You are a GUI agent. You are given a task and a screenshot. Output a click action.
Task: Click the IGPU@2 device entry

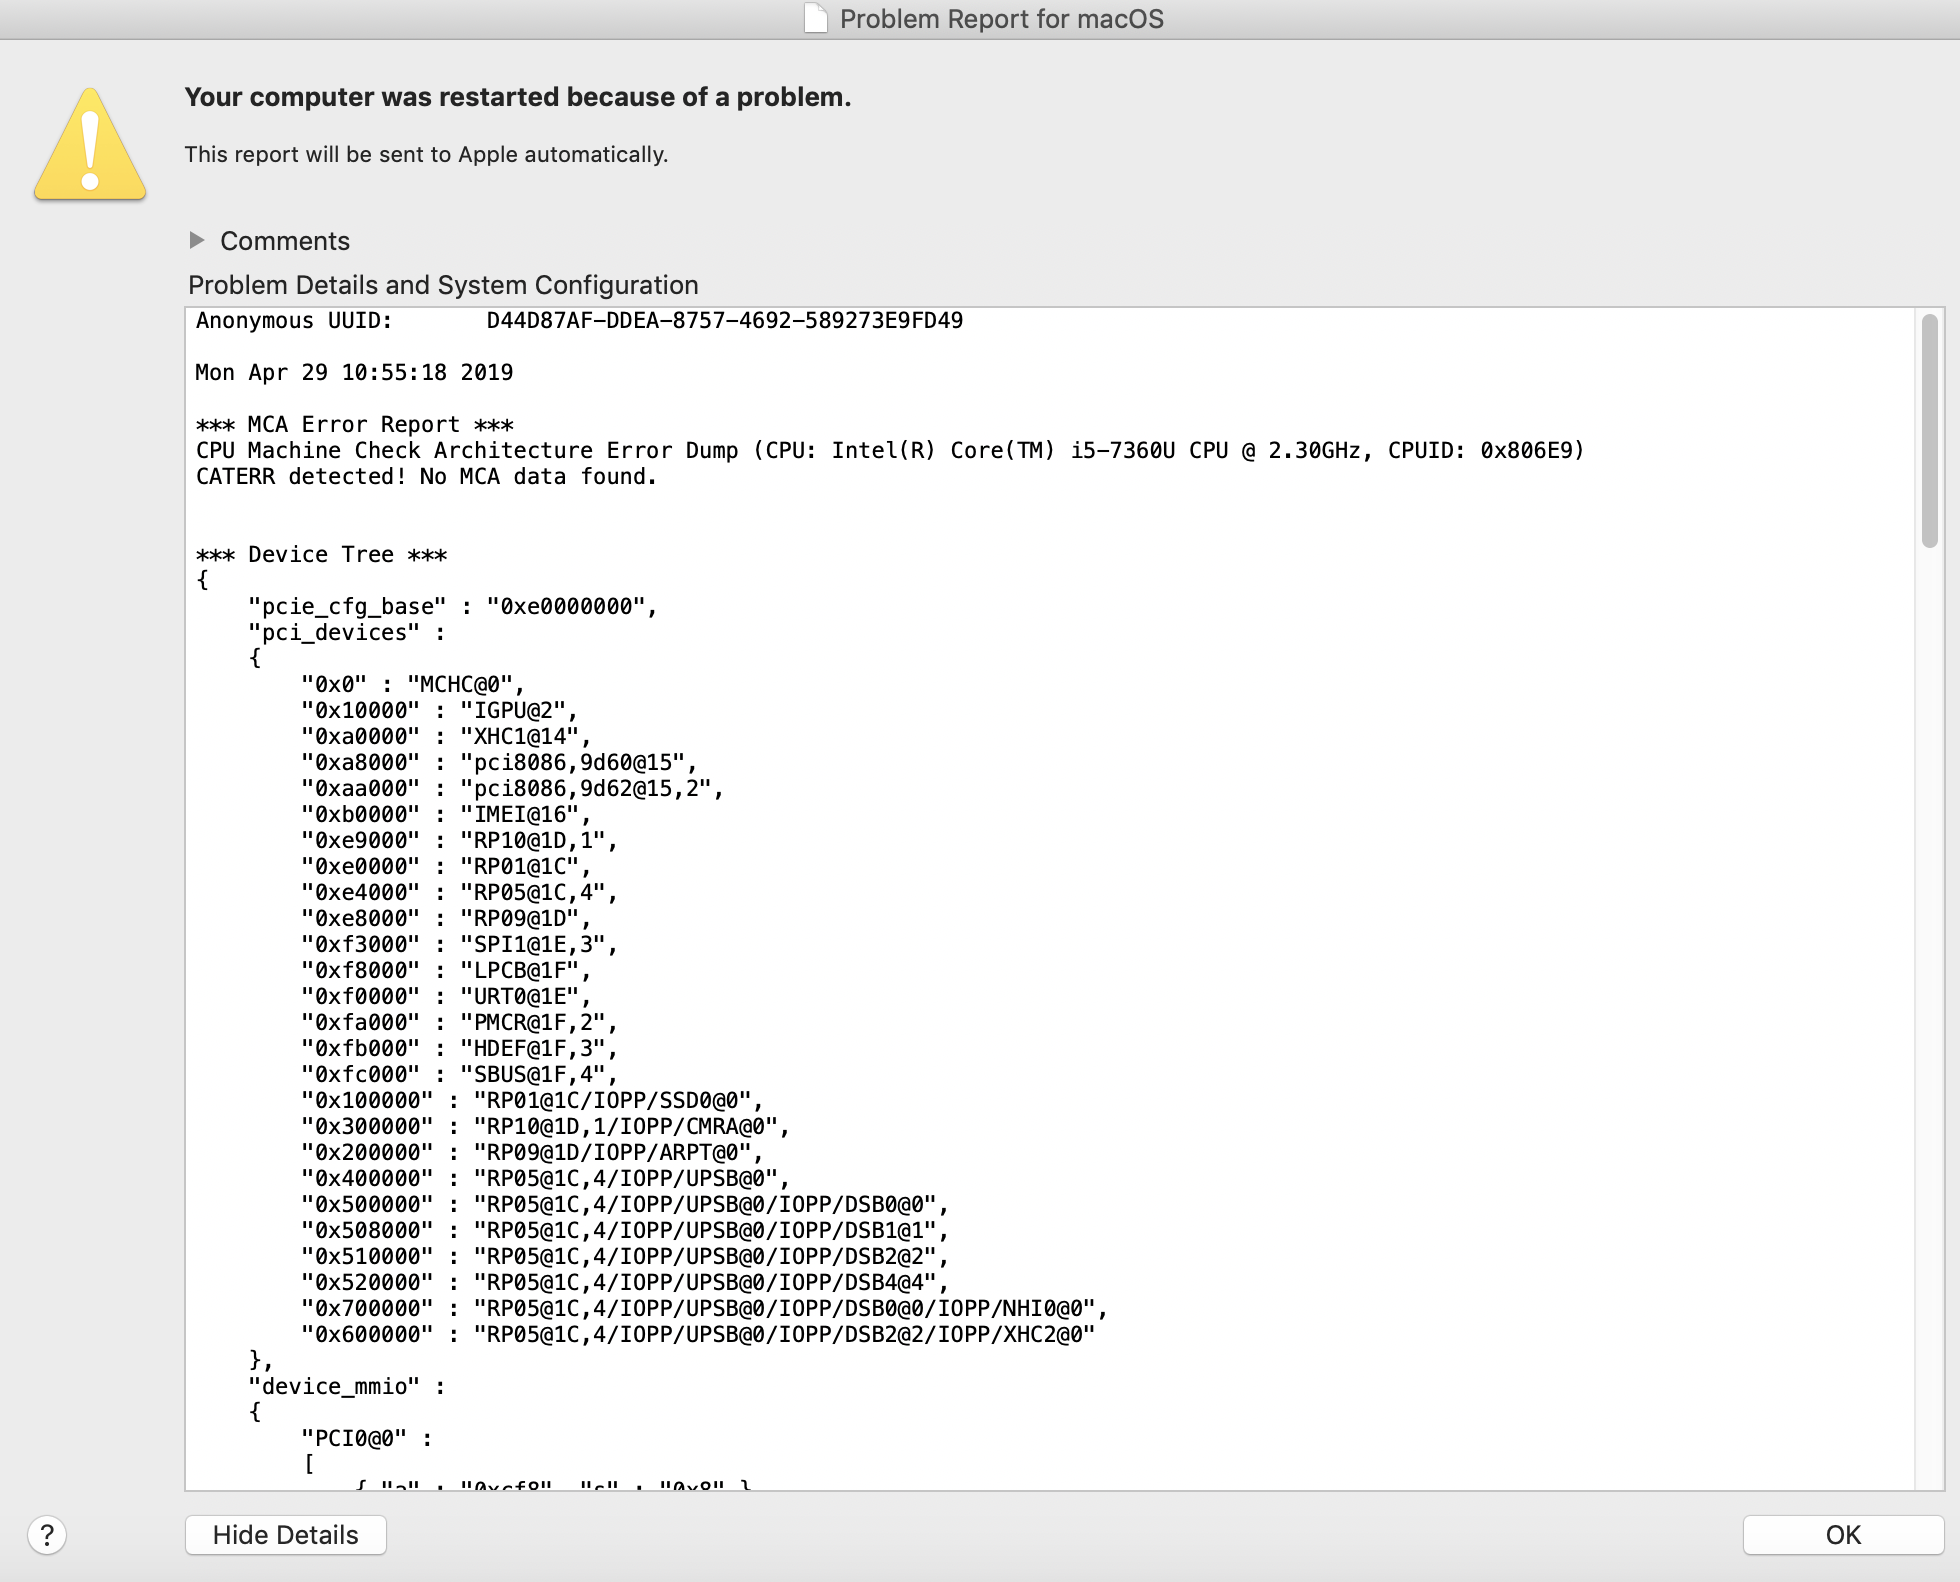click(440, 711)
